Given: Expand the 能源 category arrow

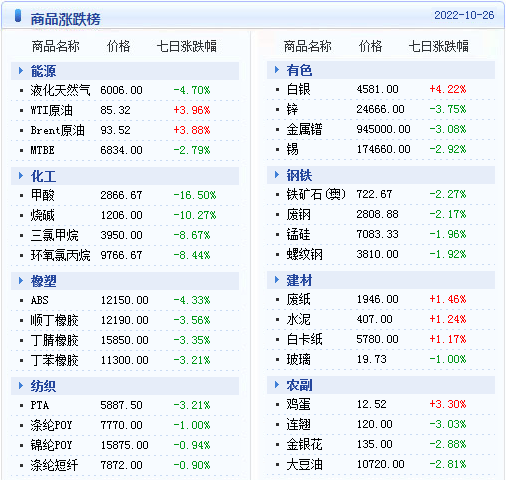Looking at the screenshot, I should click(x=21, y=71).
